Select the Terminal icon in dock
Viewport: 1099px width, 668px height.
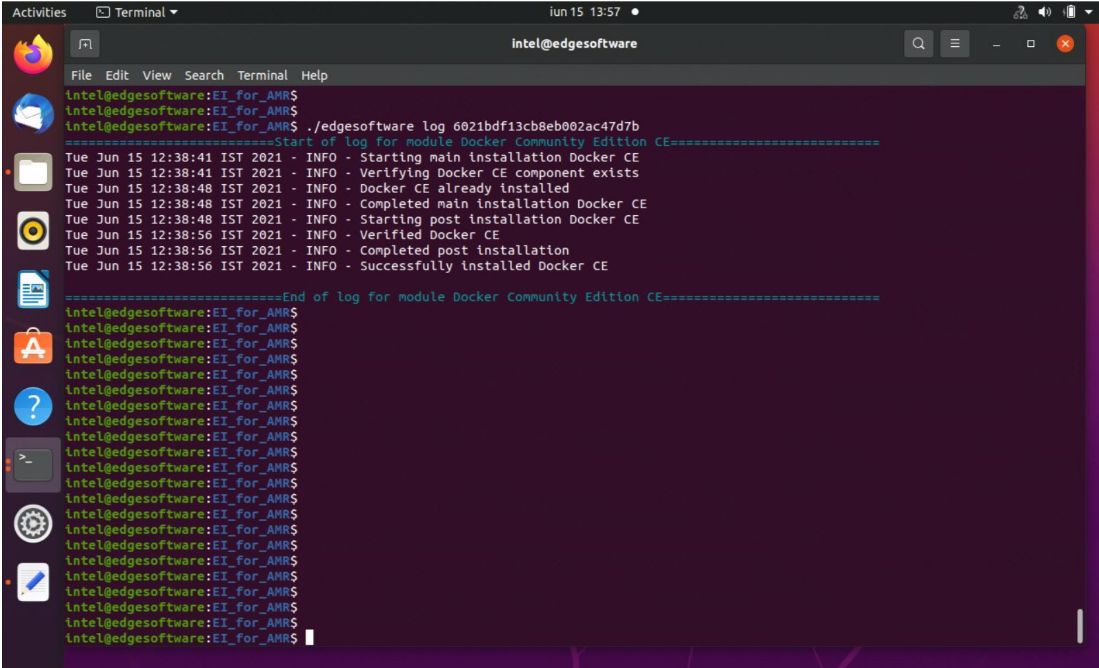pos(33,465)
